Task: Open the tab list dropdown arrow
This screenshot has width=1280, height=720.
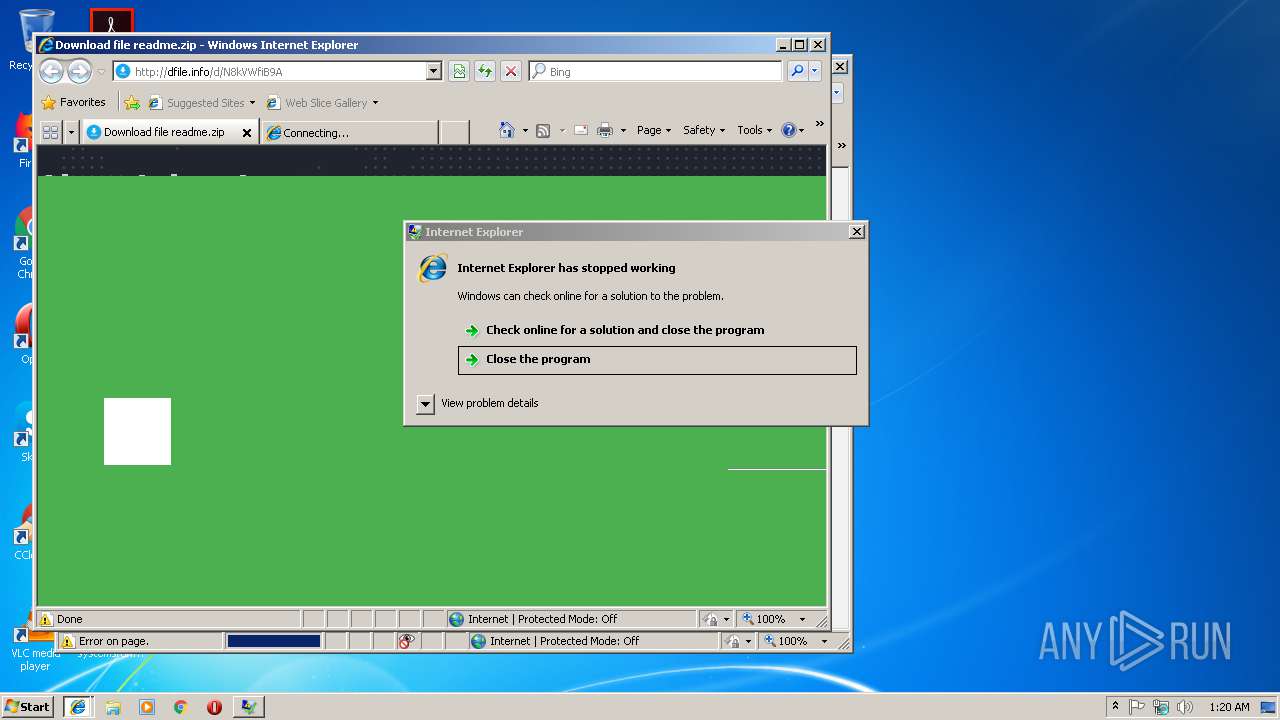Action: (x=71, y=132)
